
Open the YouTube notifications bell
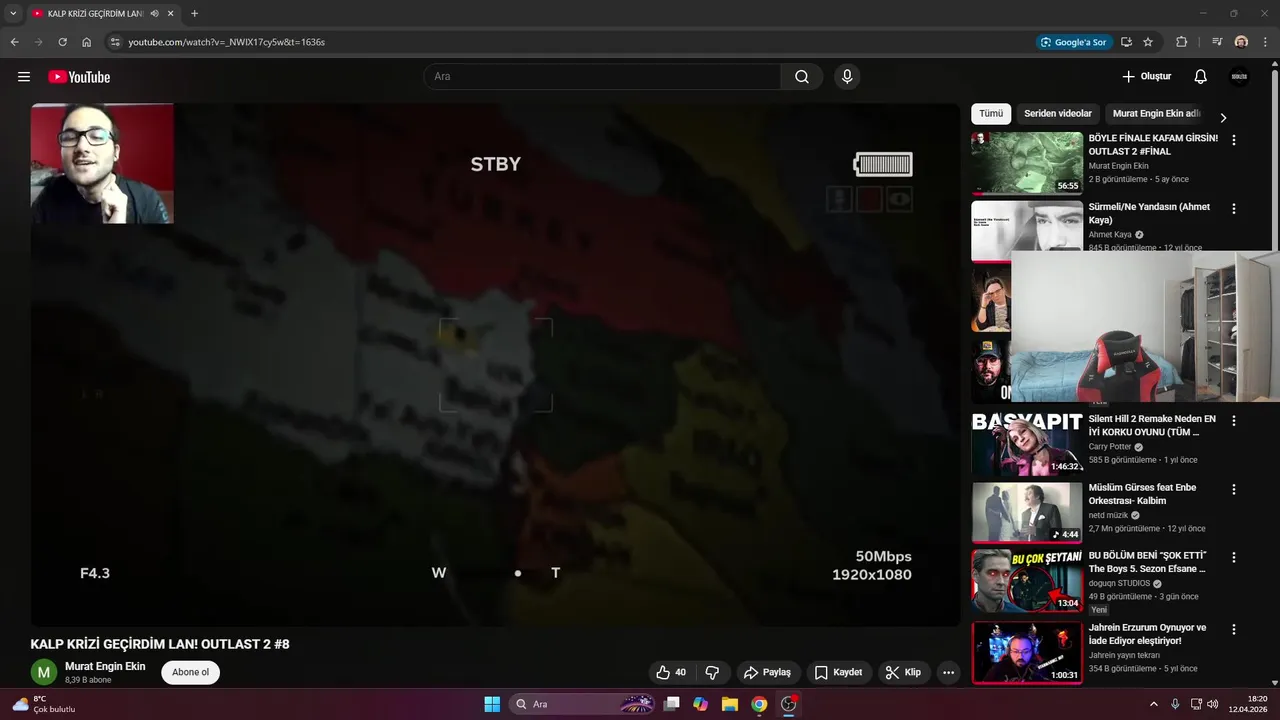coord(1201,77)
